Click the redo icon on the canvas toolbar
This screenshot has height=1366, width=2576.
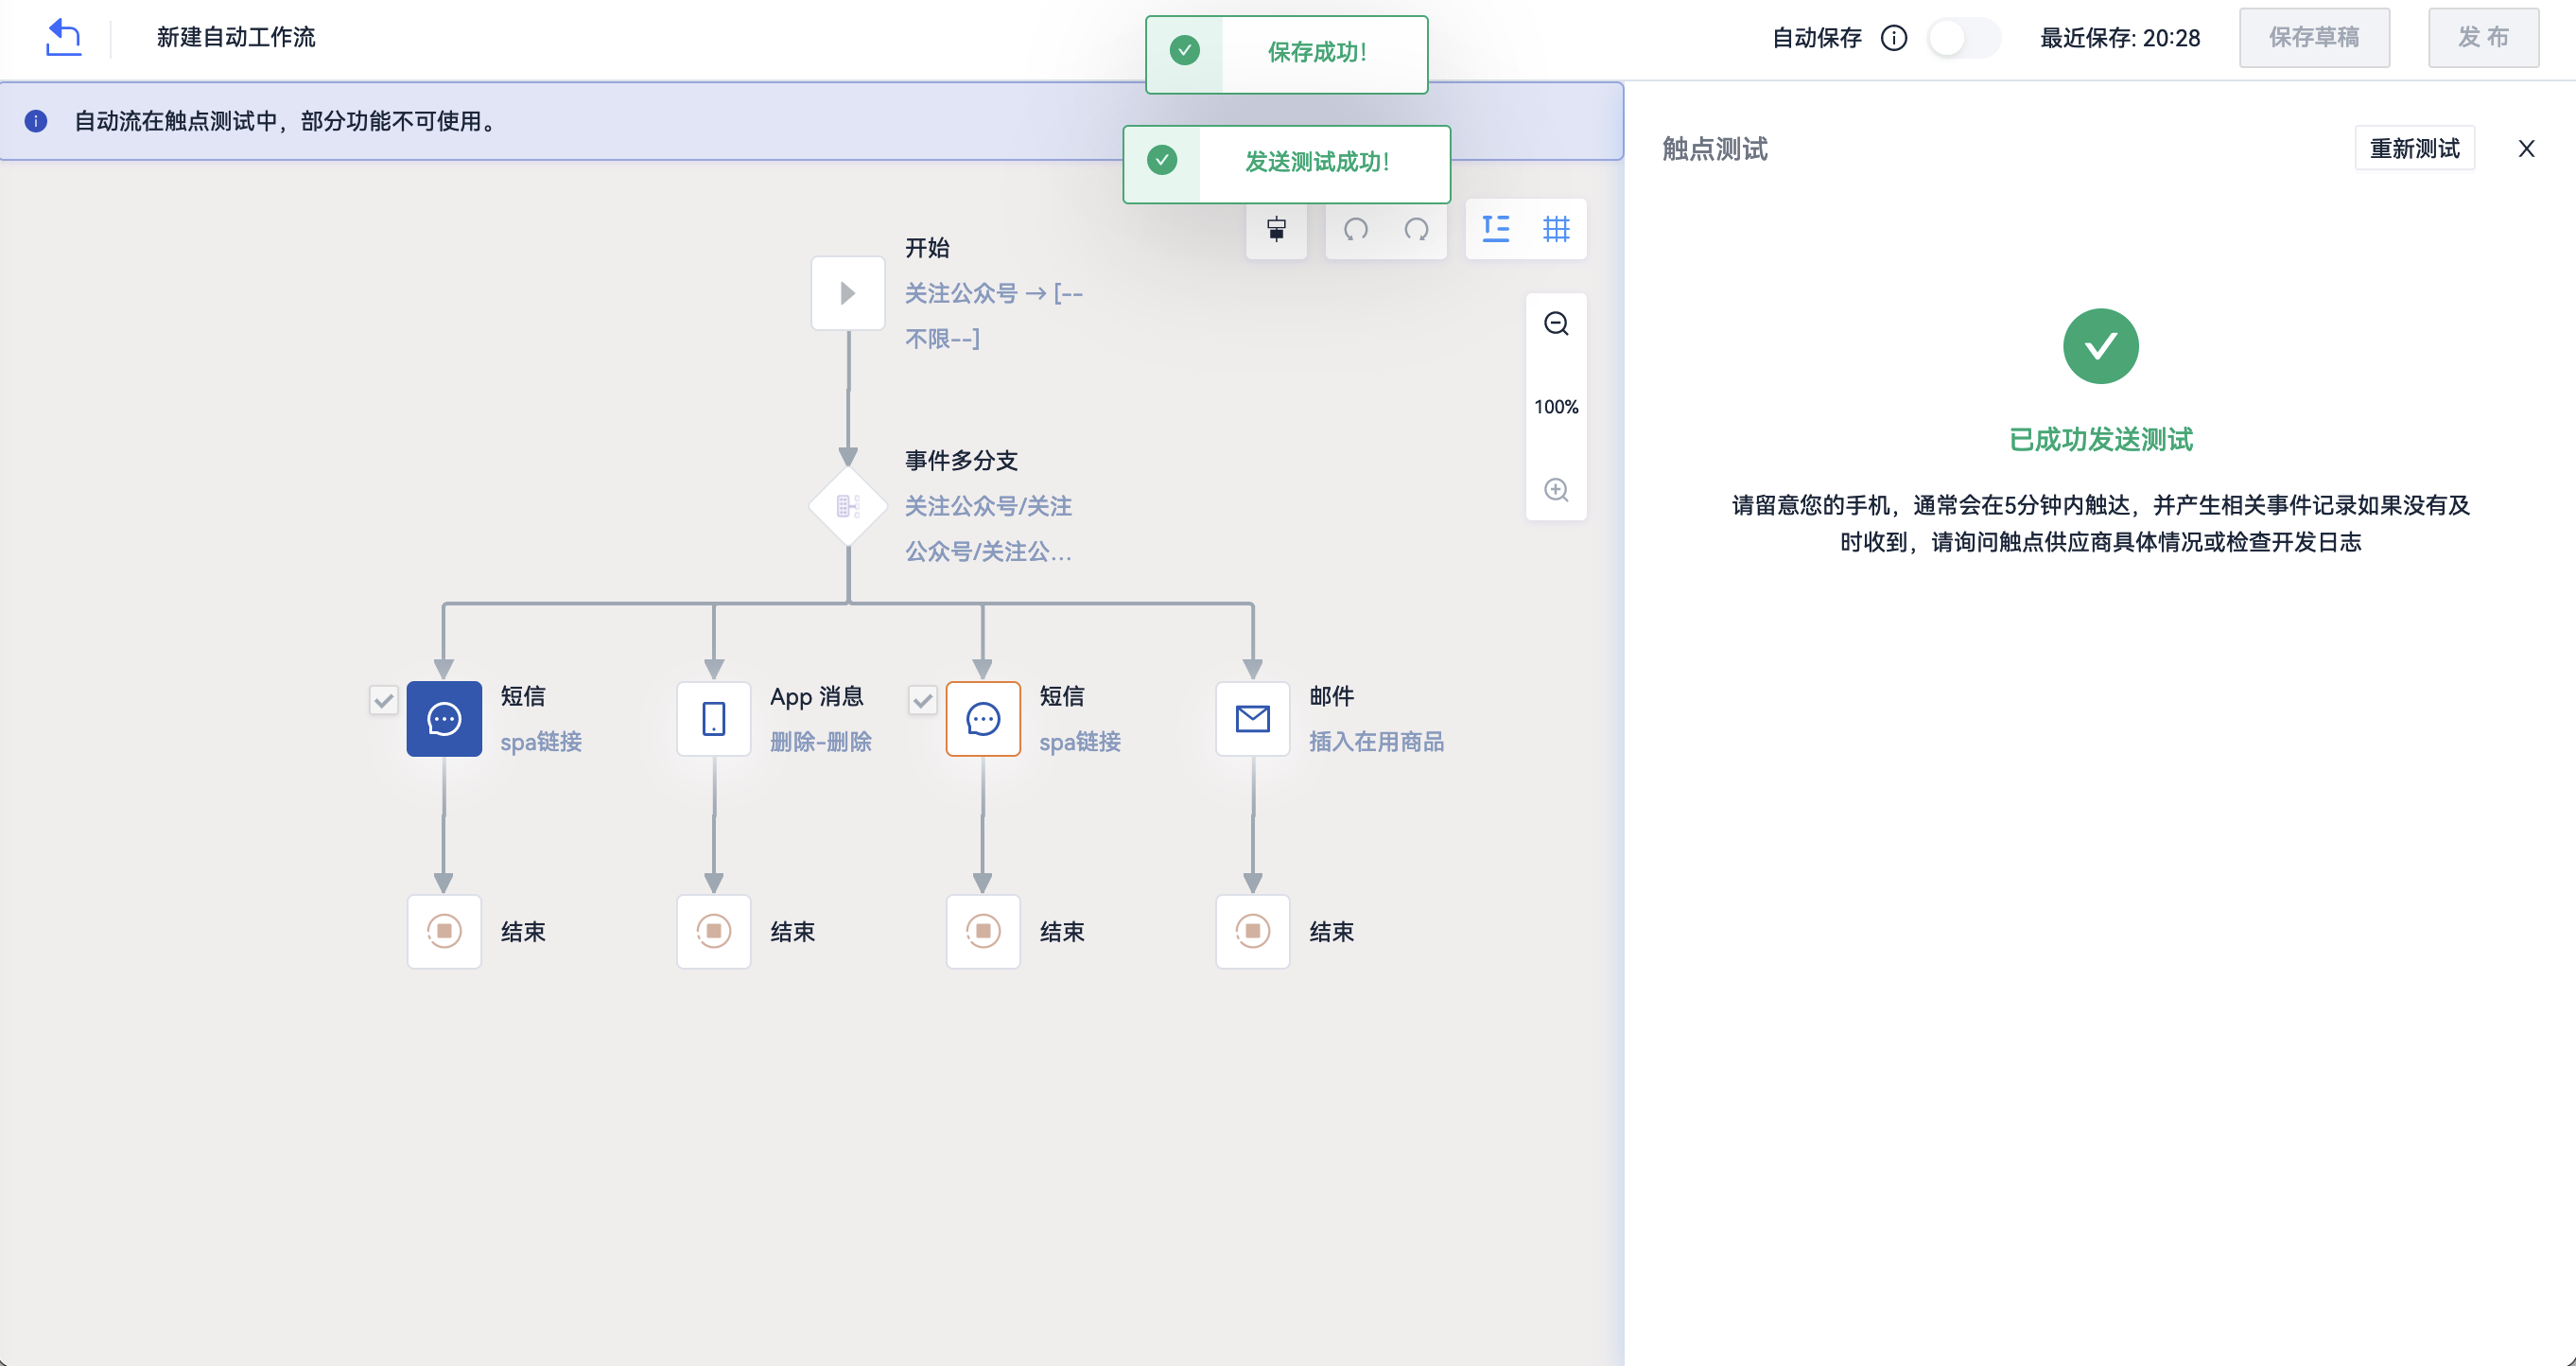pos(1416,229)
